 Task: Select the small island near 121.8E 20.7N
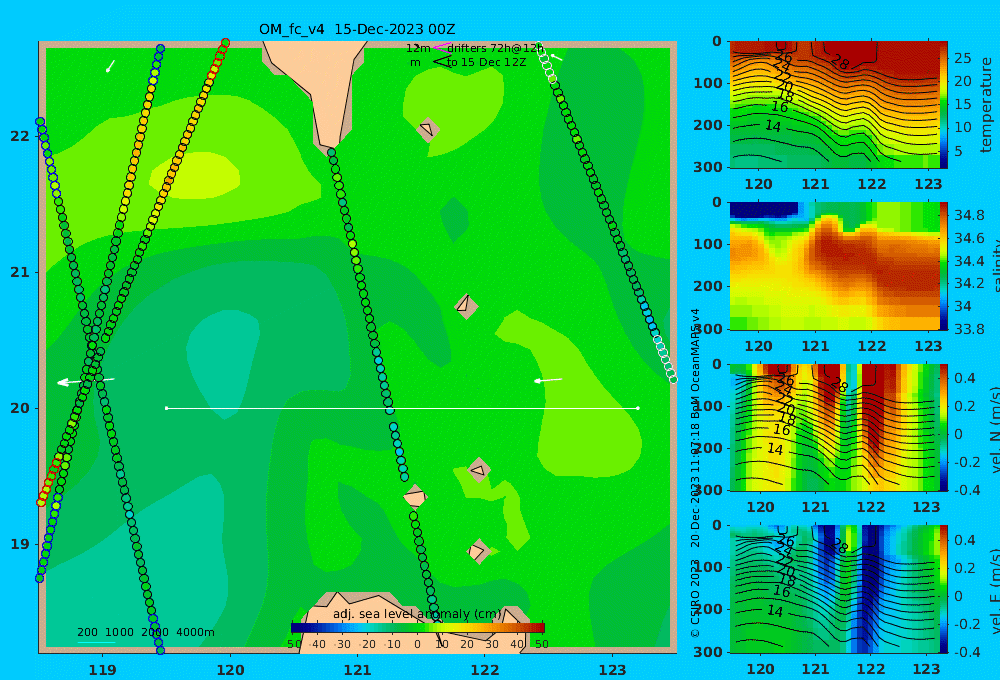tap(466, 306)
